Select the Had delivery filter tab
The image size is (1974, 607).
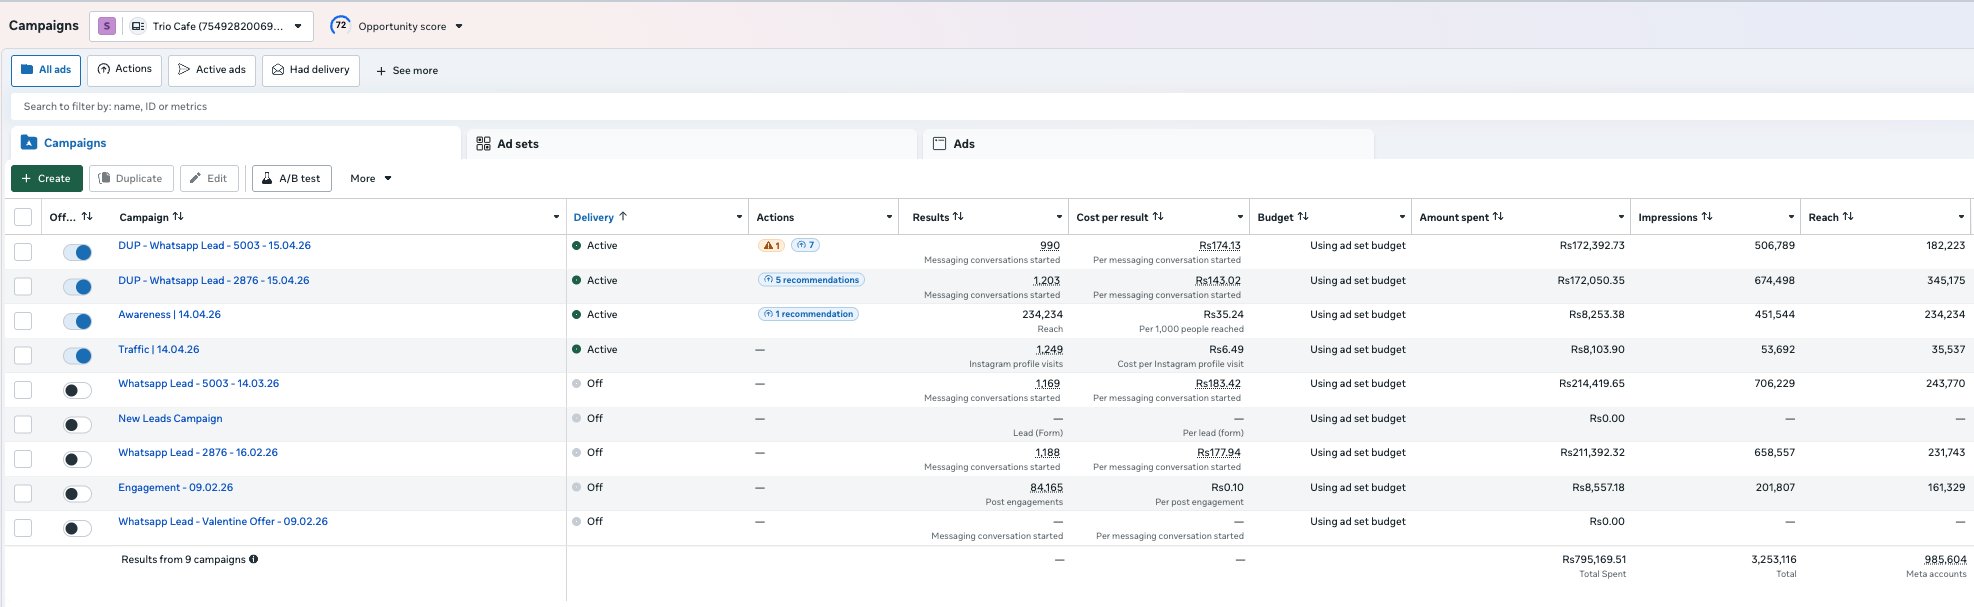point(311,70)
